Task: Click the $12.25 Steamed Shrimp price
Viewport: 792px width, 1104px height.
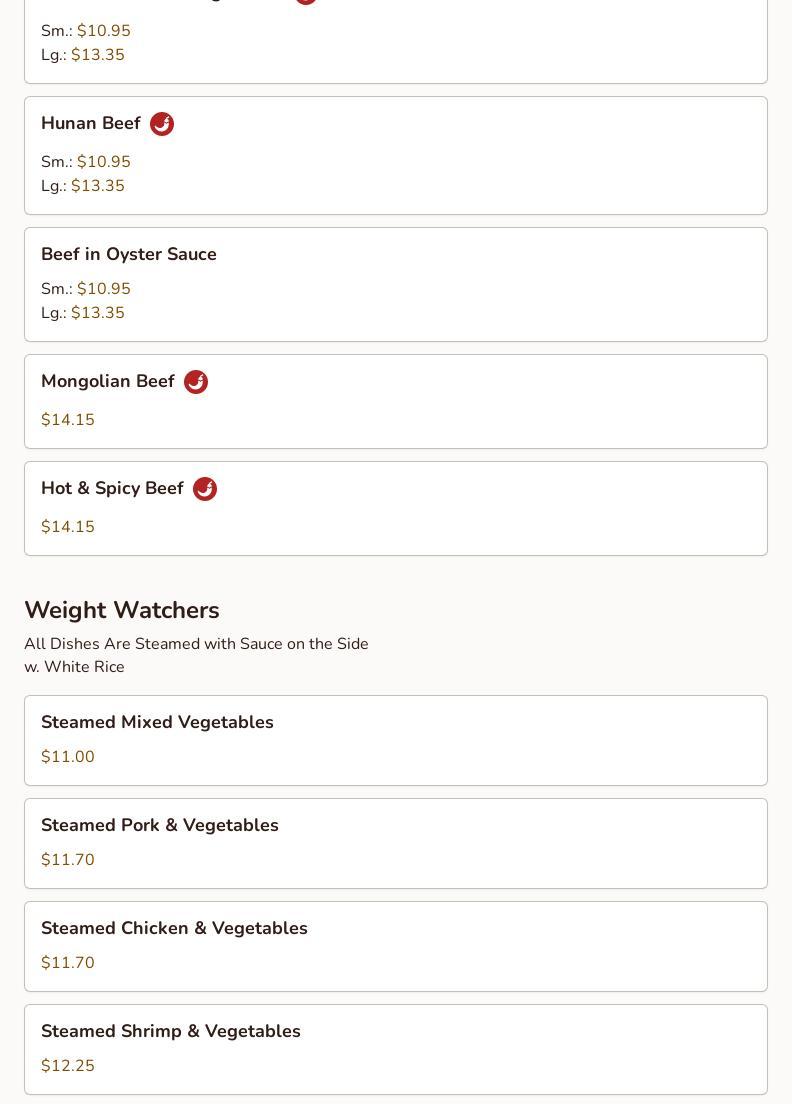Action: point(68,1065)
